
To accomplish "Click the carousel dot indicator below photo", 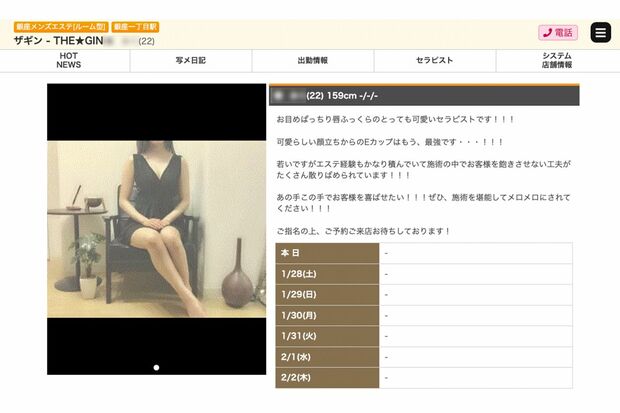I will click(x=156, y=368).
